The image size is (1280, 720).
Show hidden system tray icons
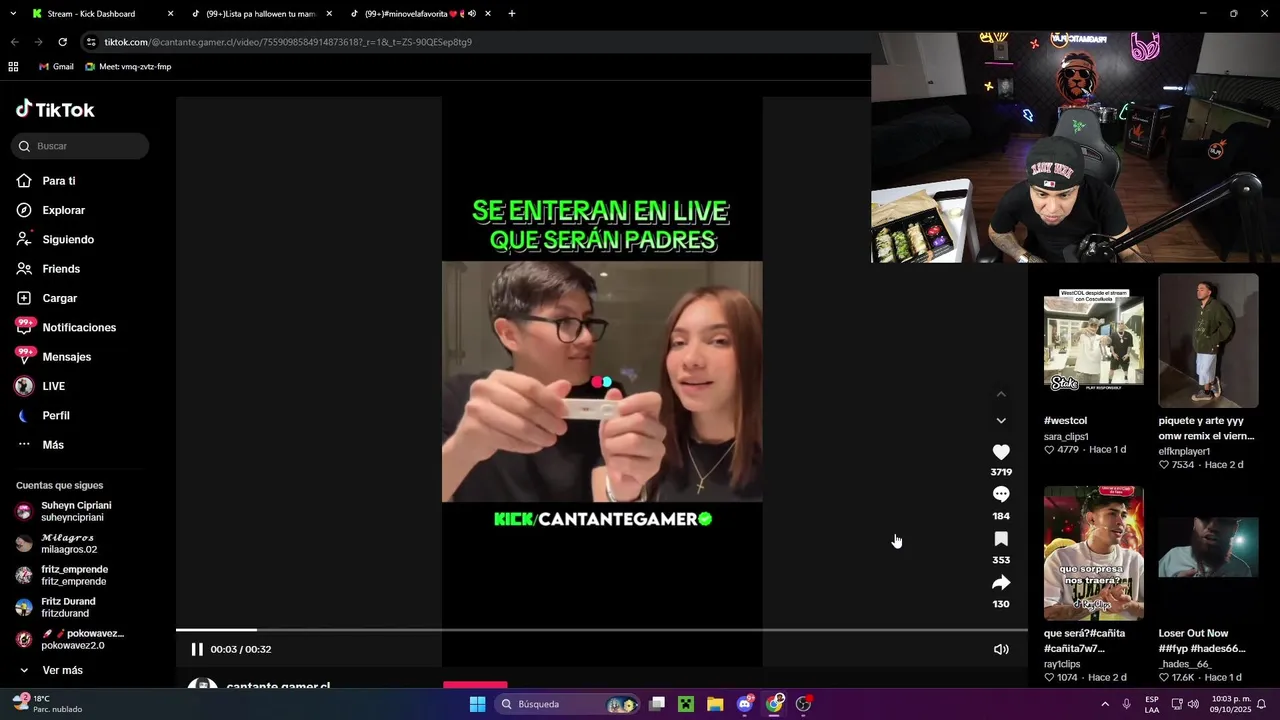(1105, 704)
